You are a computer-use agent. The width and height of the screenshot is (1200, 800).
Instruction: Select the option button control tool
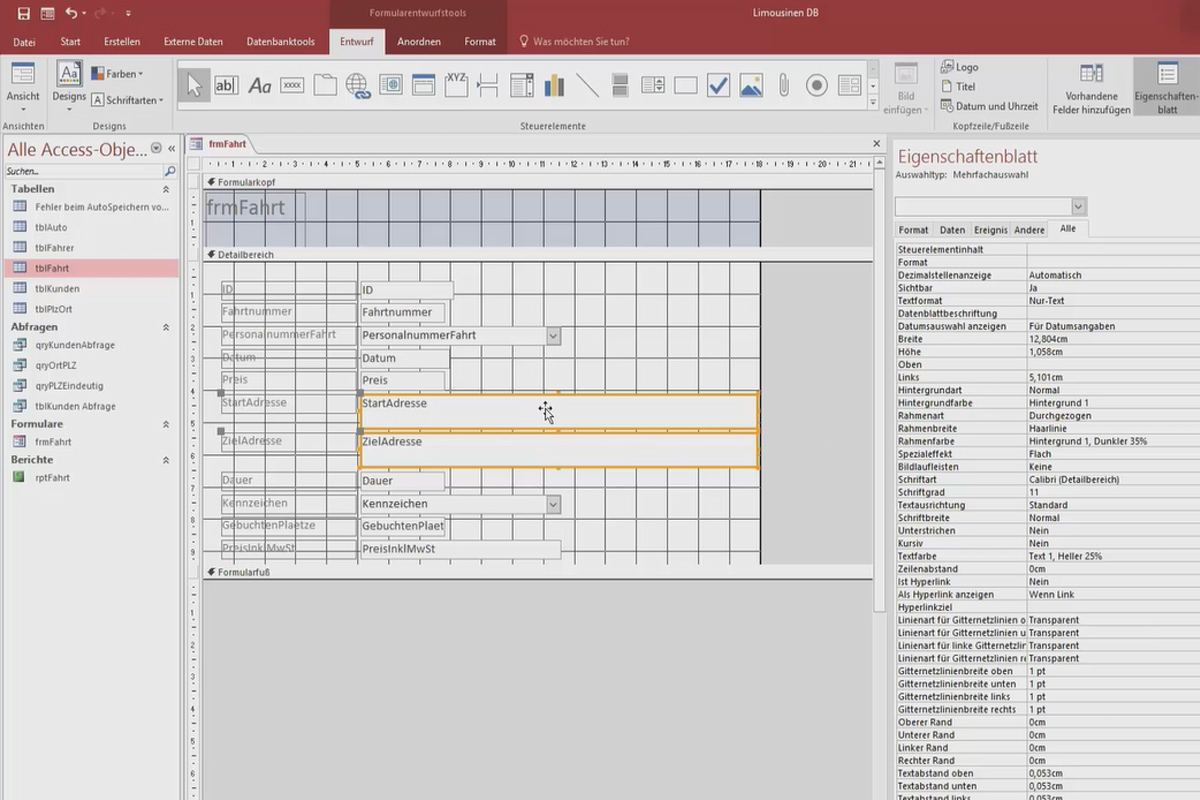(817, 86)
